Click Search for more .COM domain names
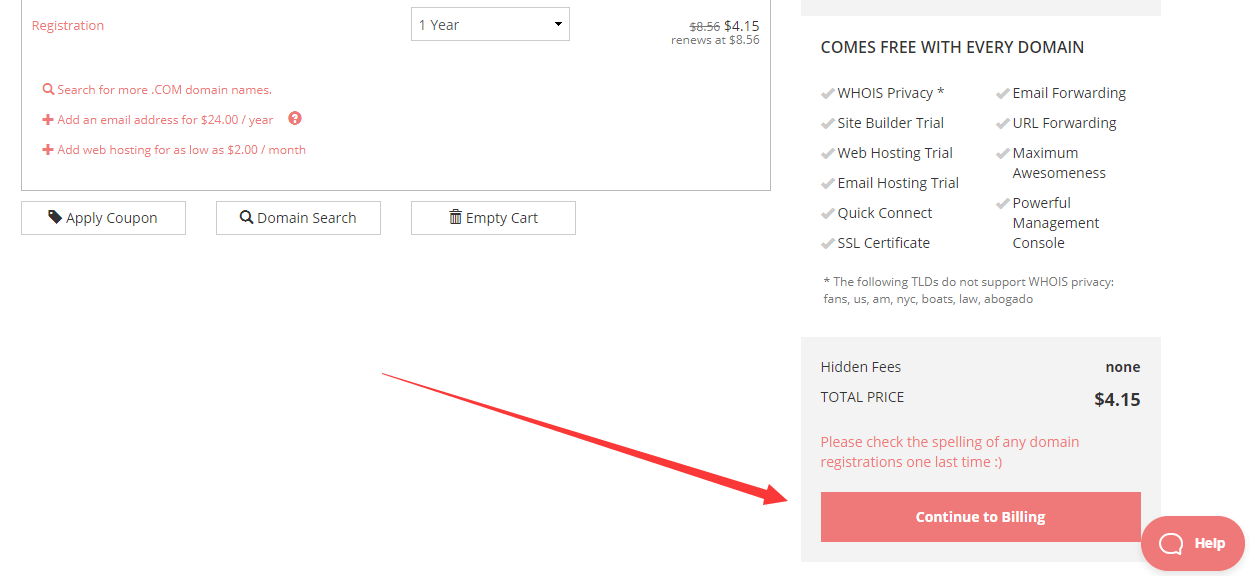The height and width of the screenshot is (576, 1258). coord(164,90)
